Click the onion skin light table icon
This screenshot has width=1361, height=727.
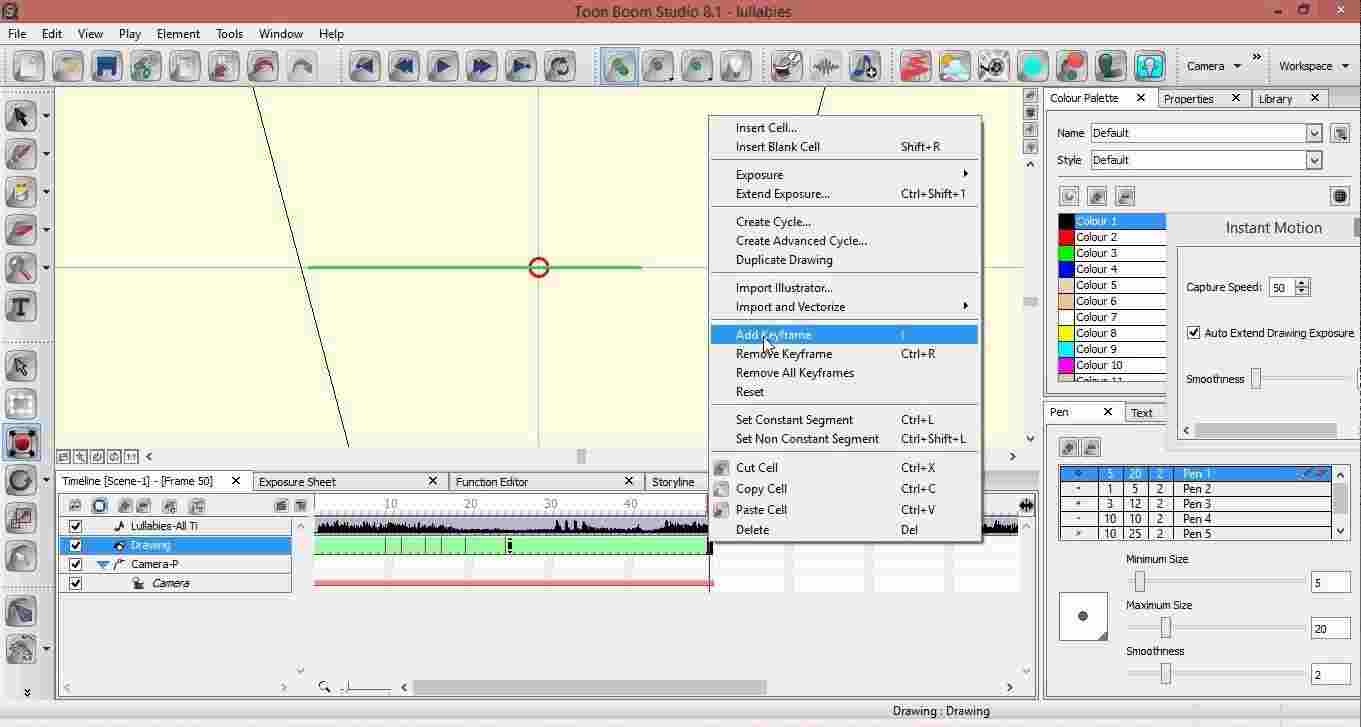coord(737,67)
